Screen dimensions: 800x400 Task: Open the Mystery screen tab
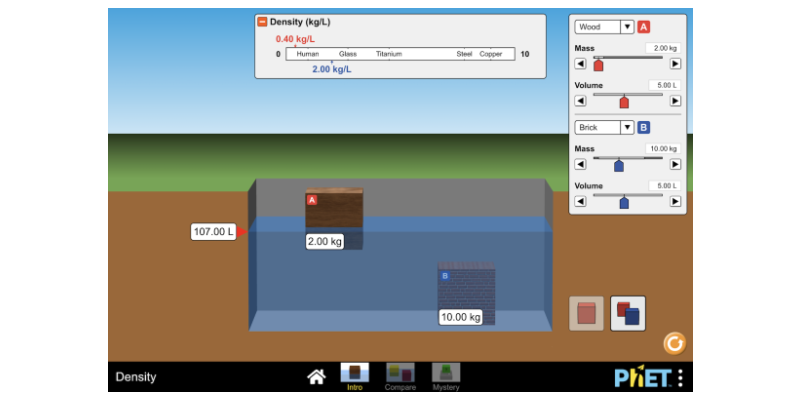pyautogui.click(x=446, y=377)
